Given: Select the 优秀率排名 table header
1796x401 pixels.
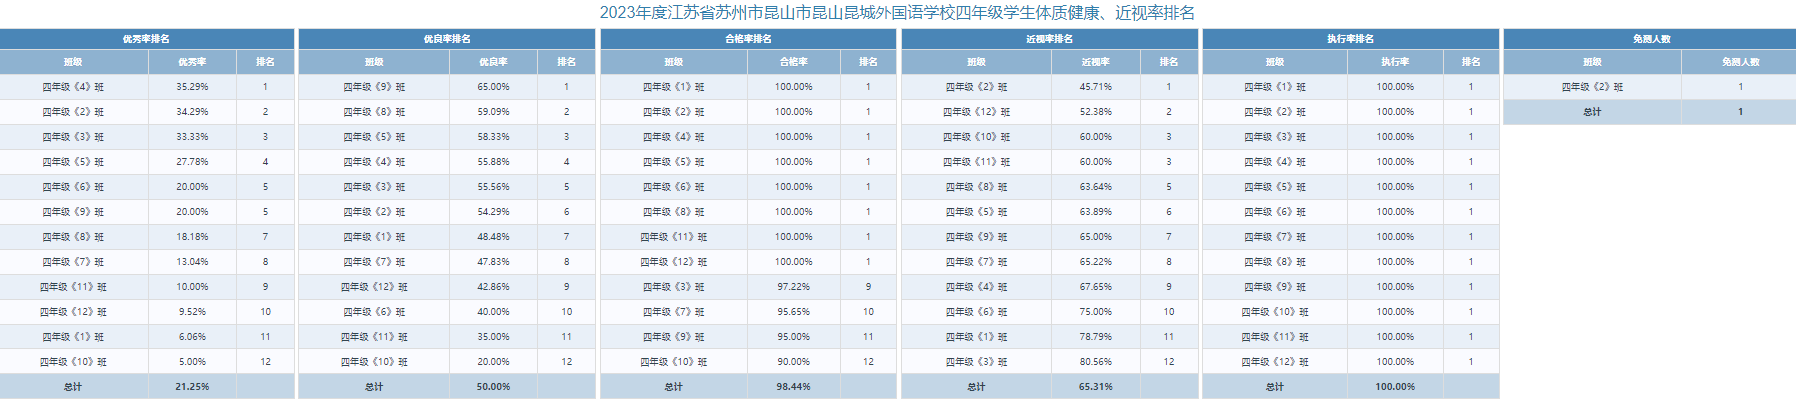Looking at the screenshot, I should [x=147, y=39].
